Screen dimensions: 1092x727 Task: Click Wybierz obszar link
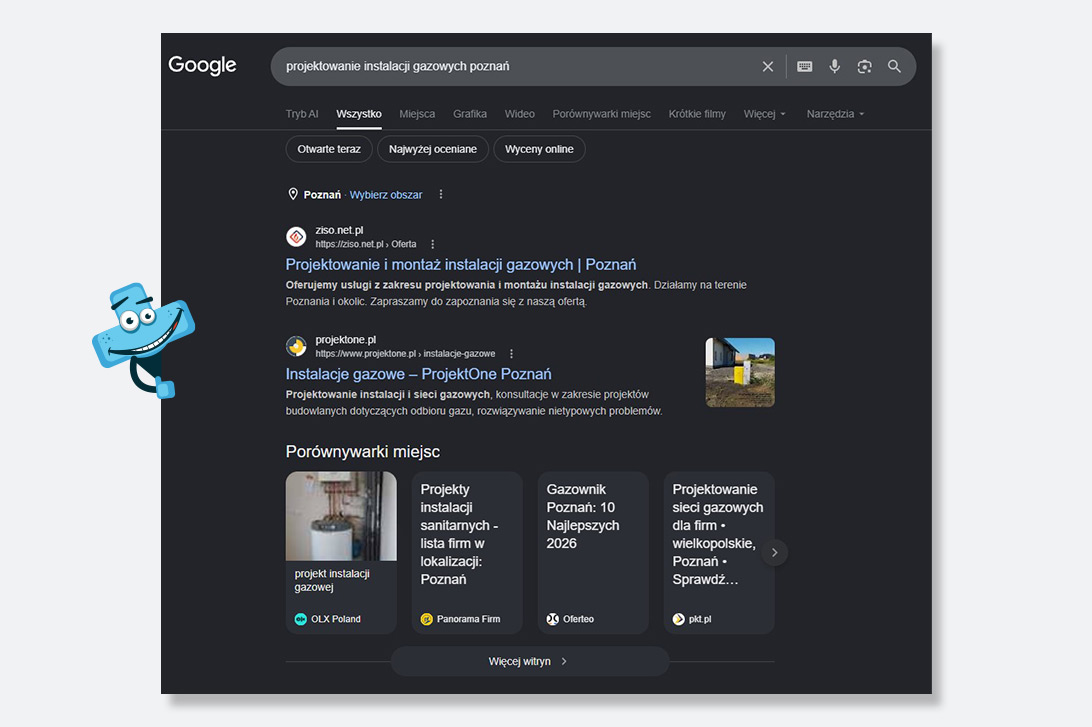click(386, 195)
